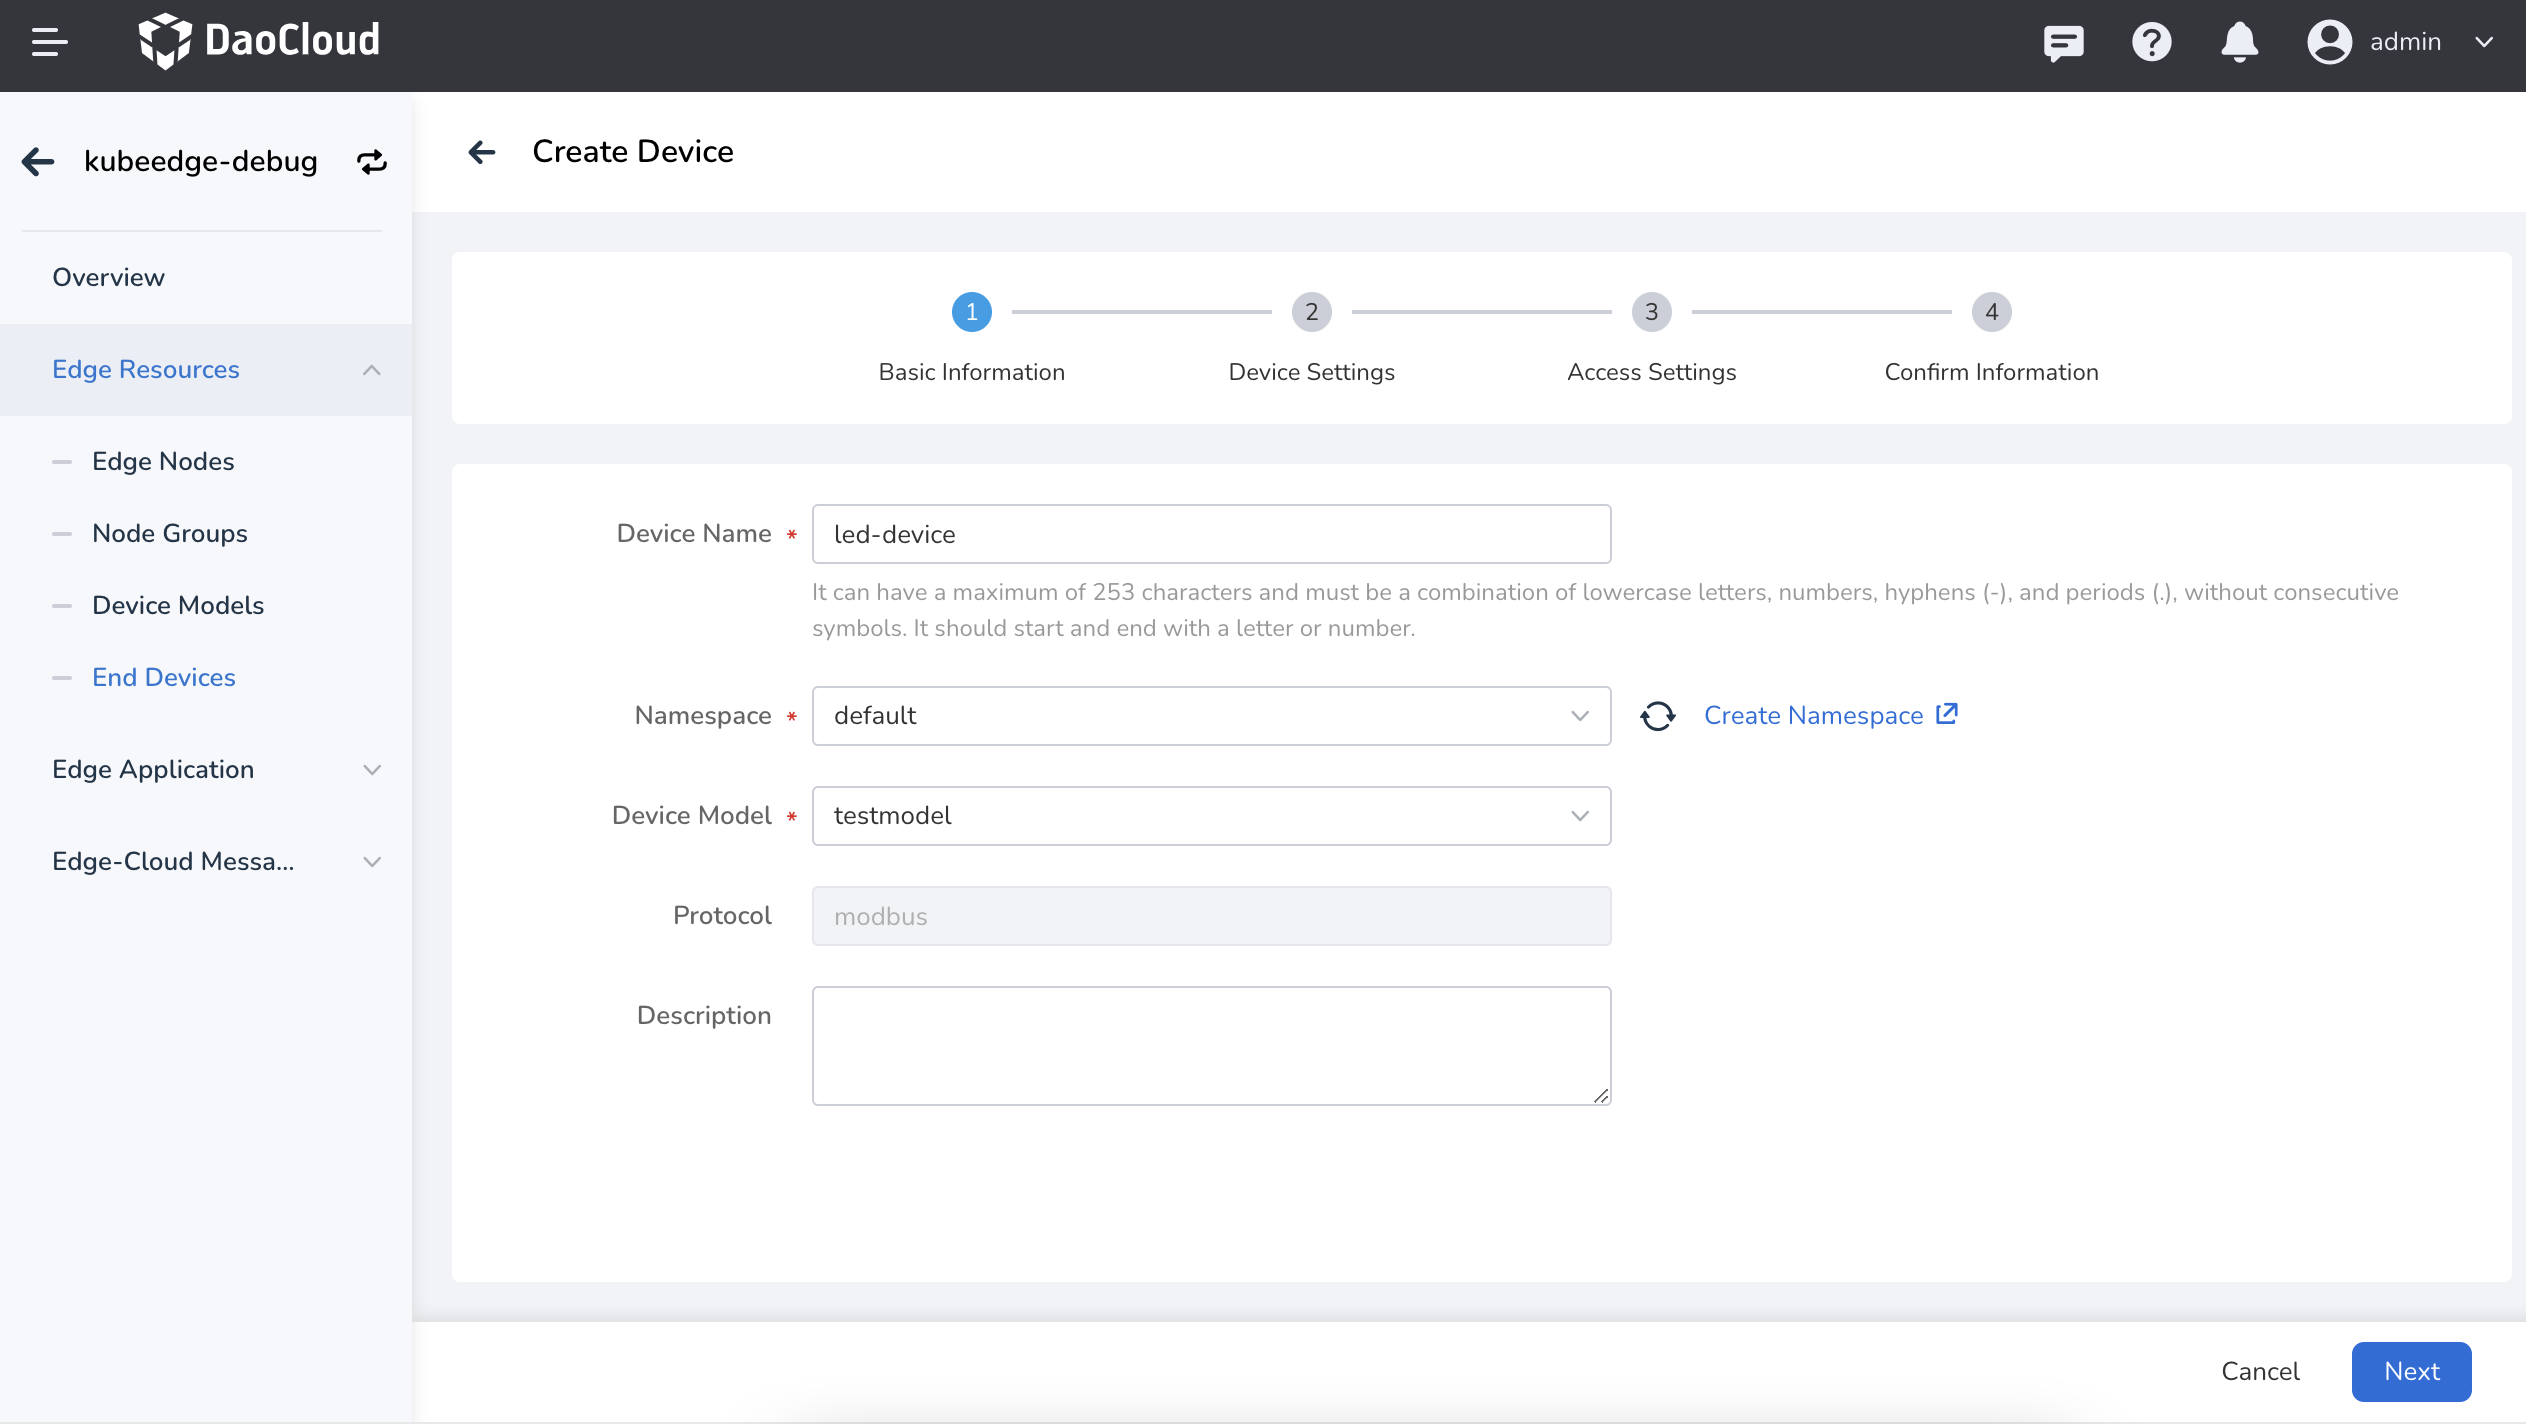The height and width of the screenshot is (1424, 2526).
Task: Open the messages chat icon
Action: click(x=2063, y=42)
